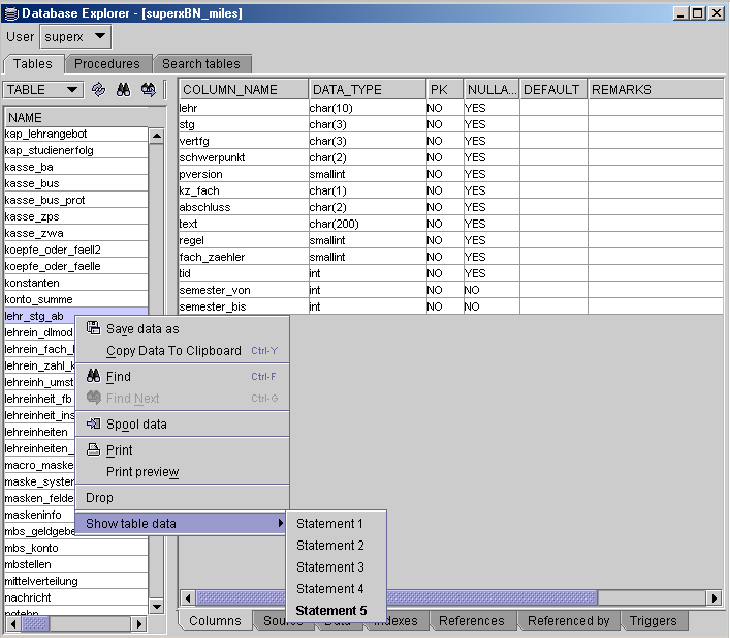
Task: Click the schwerpunkt column name cell
Action: point(244,157)
